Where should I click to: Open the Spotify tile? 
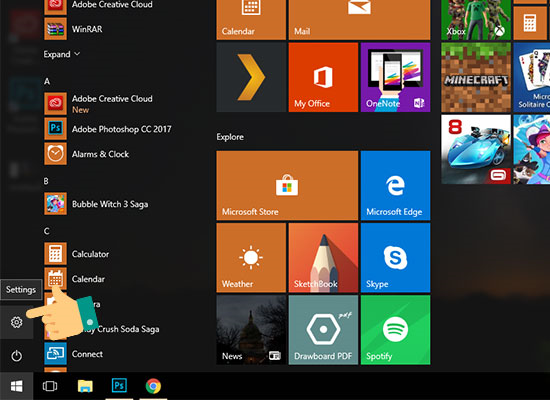click(395, 330)
